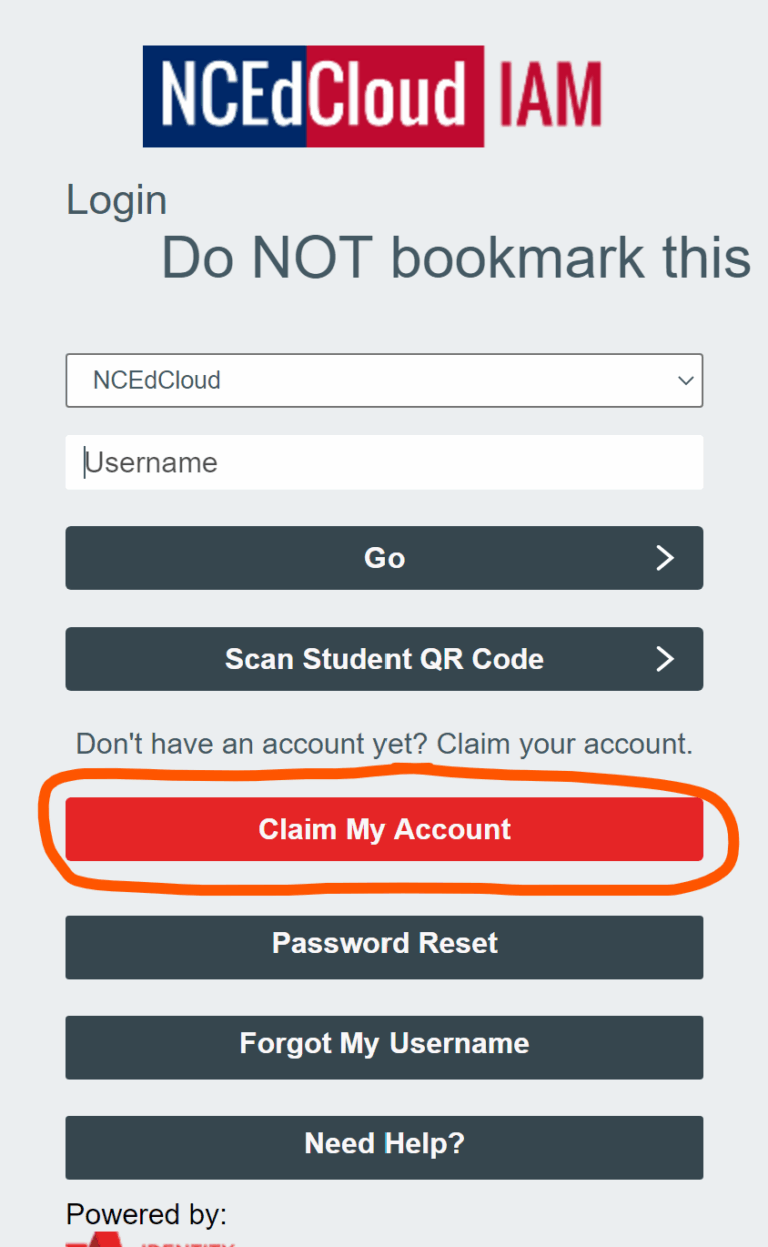The height and width of the screenshot is (1247, 768).
Task: Click the arrow chevron on the Go button
Action: point(665,558)
